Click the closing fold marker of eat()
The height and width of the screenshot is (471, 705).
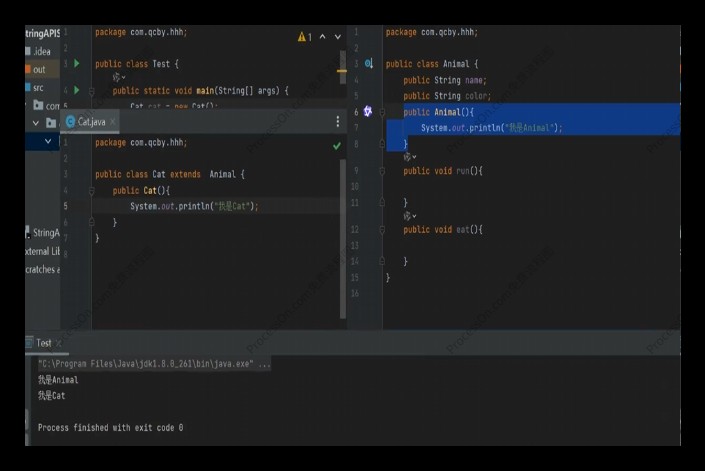382,261
